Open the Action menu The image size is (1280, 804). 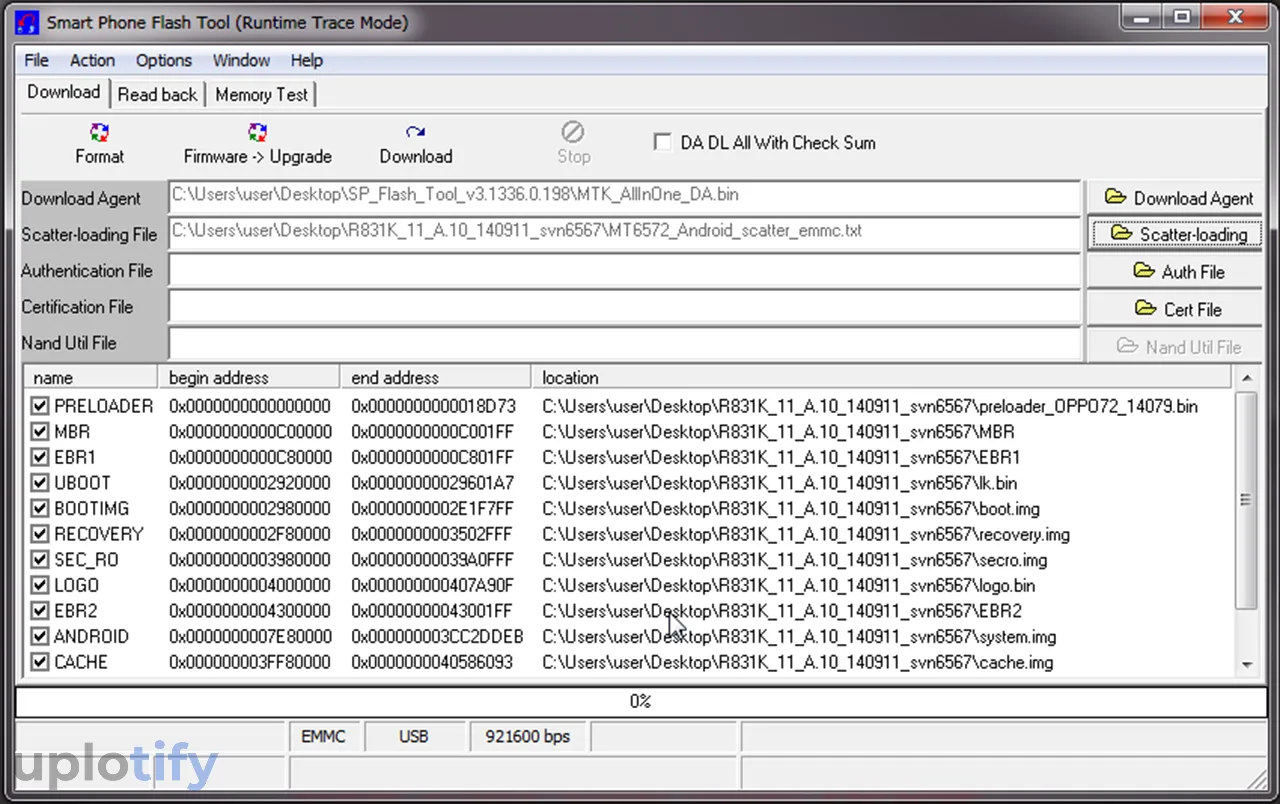pyautogui.click(x=92, y=60)
